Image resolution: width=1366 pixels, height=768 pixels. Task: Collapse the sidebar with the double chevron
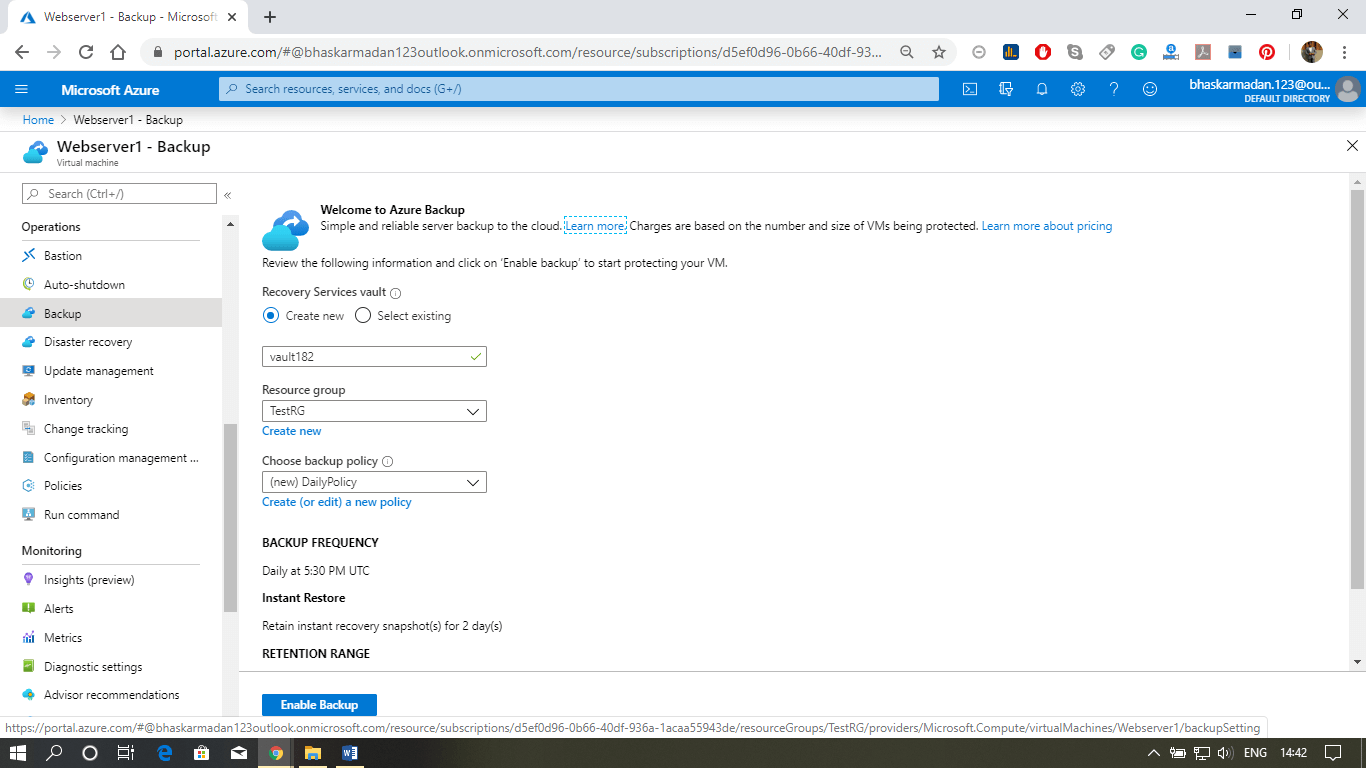pos(227,195)
